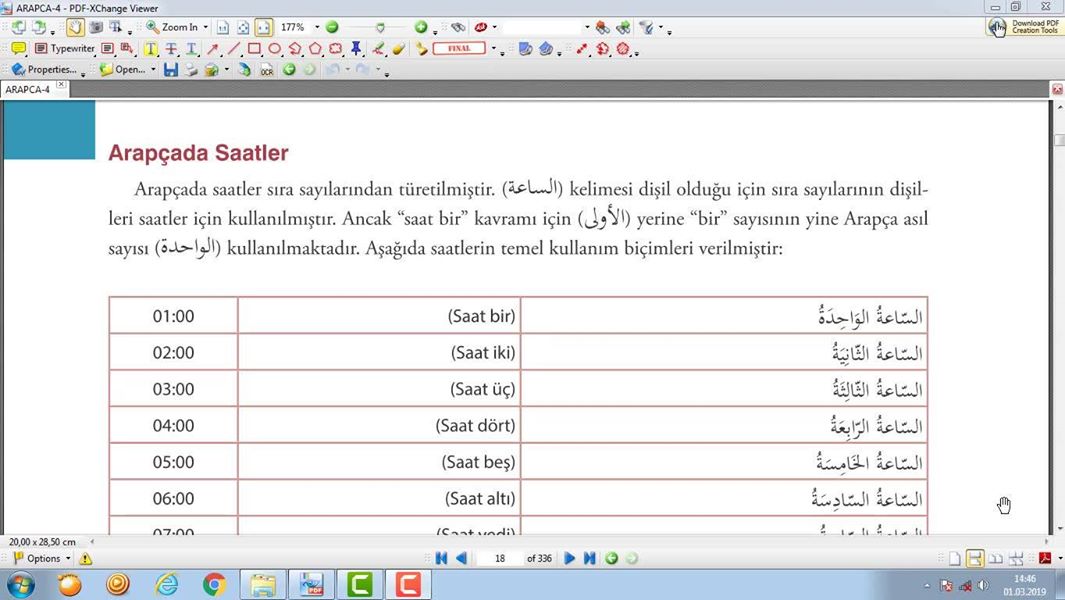Select the Text Box tool

(x=107, y=48)
